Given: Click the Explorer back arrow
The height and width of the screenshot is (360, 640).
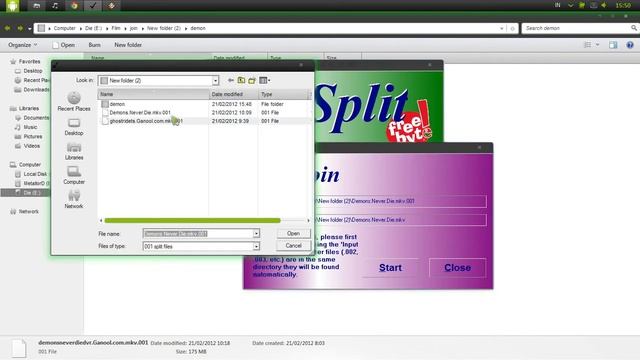Looking at the screenshot, I should click(7, 28).
